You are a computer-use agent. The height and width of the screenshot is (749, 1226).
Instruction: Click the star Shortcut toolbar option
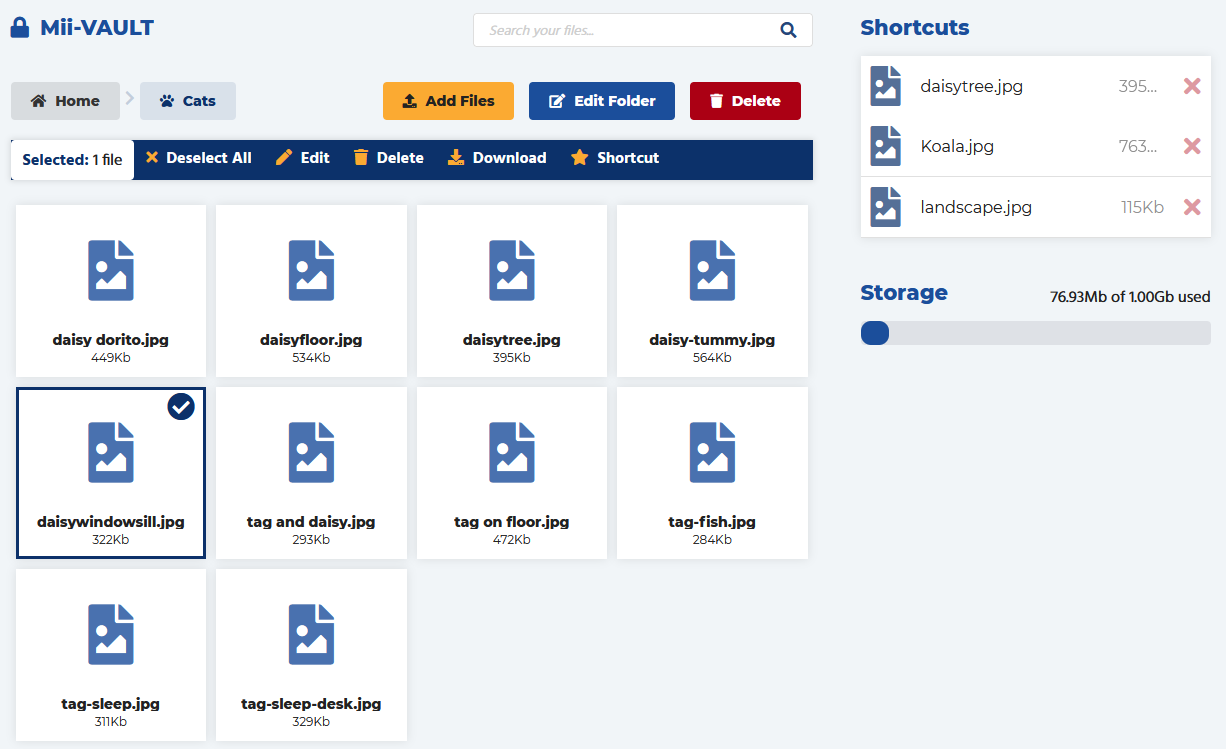(x=614, y=158)
